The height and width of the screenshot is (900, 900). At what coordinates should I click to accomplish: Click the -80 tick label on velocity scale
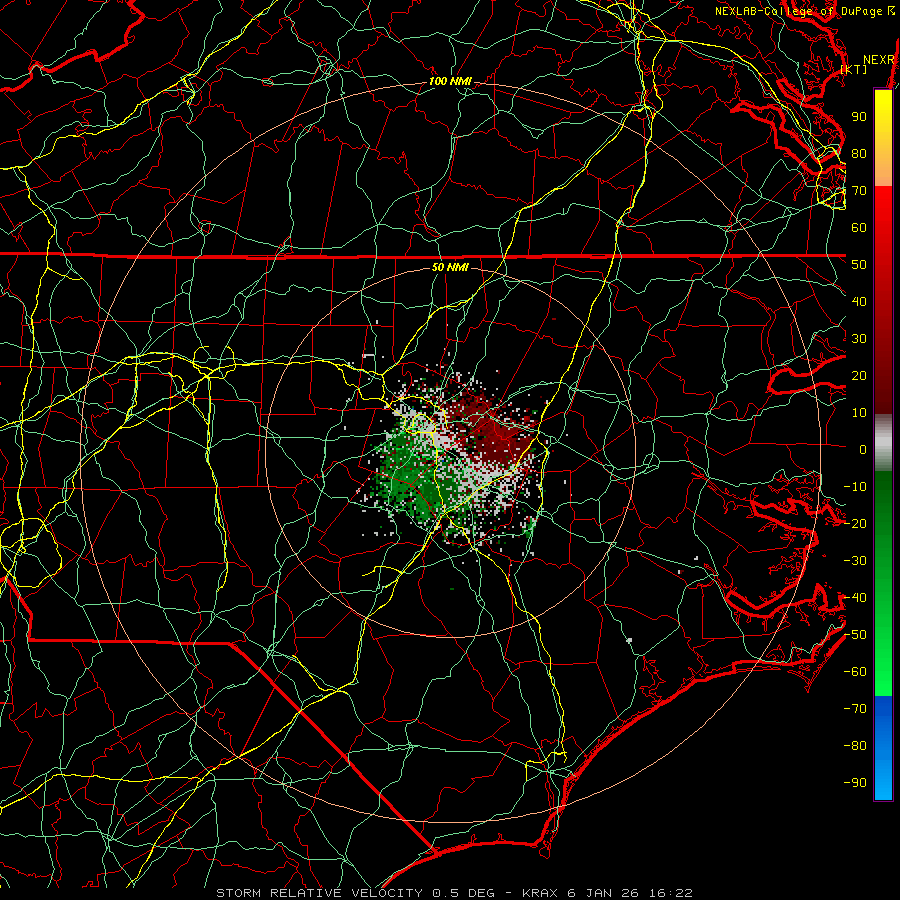click(855, 746)
